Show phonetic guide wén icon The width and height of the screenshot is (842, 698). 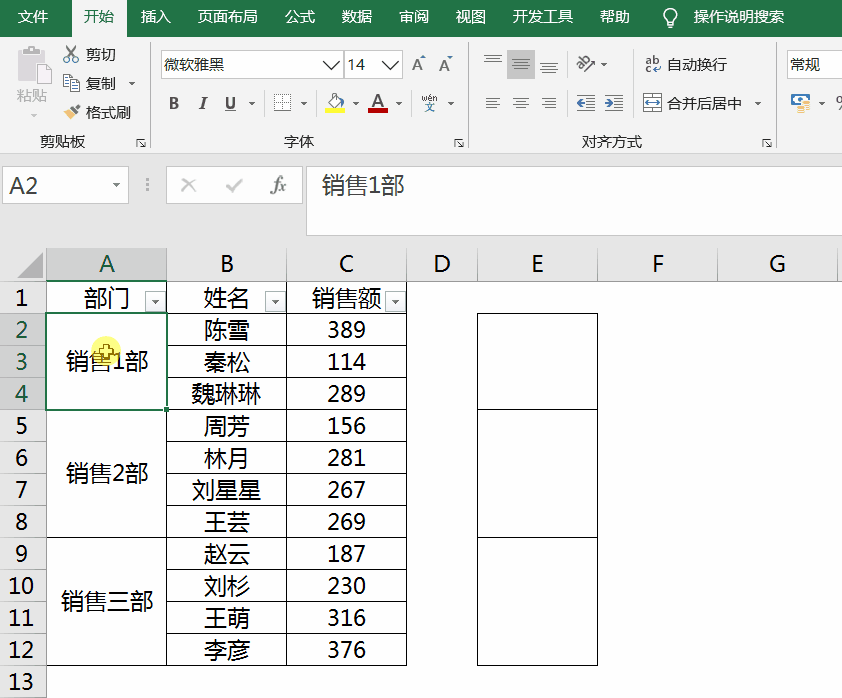click(430, 103)
